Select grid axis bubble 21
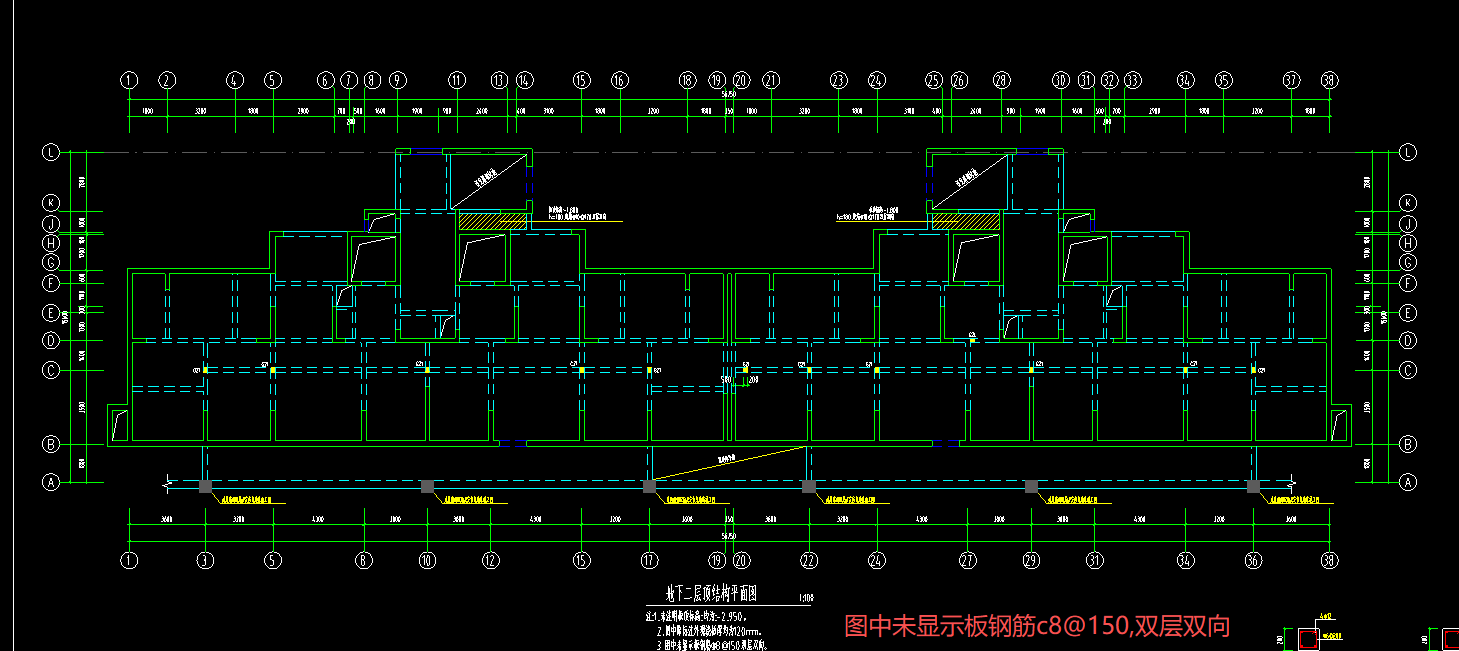Viewport: 1459px width, 651px height. pyautogui.click(x=770, y=80)
